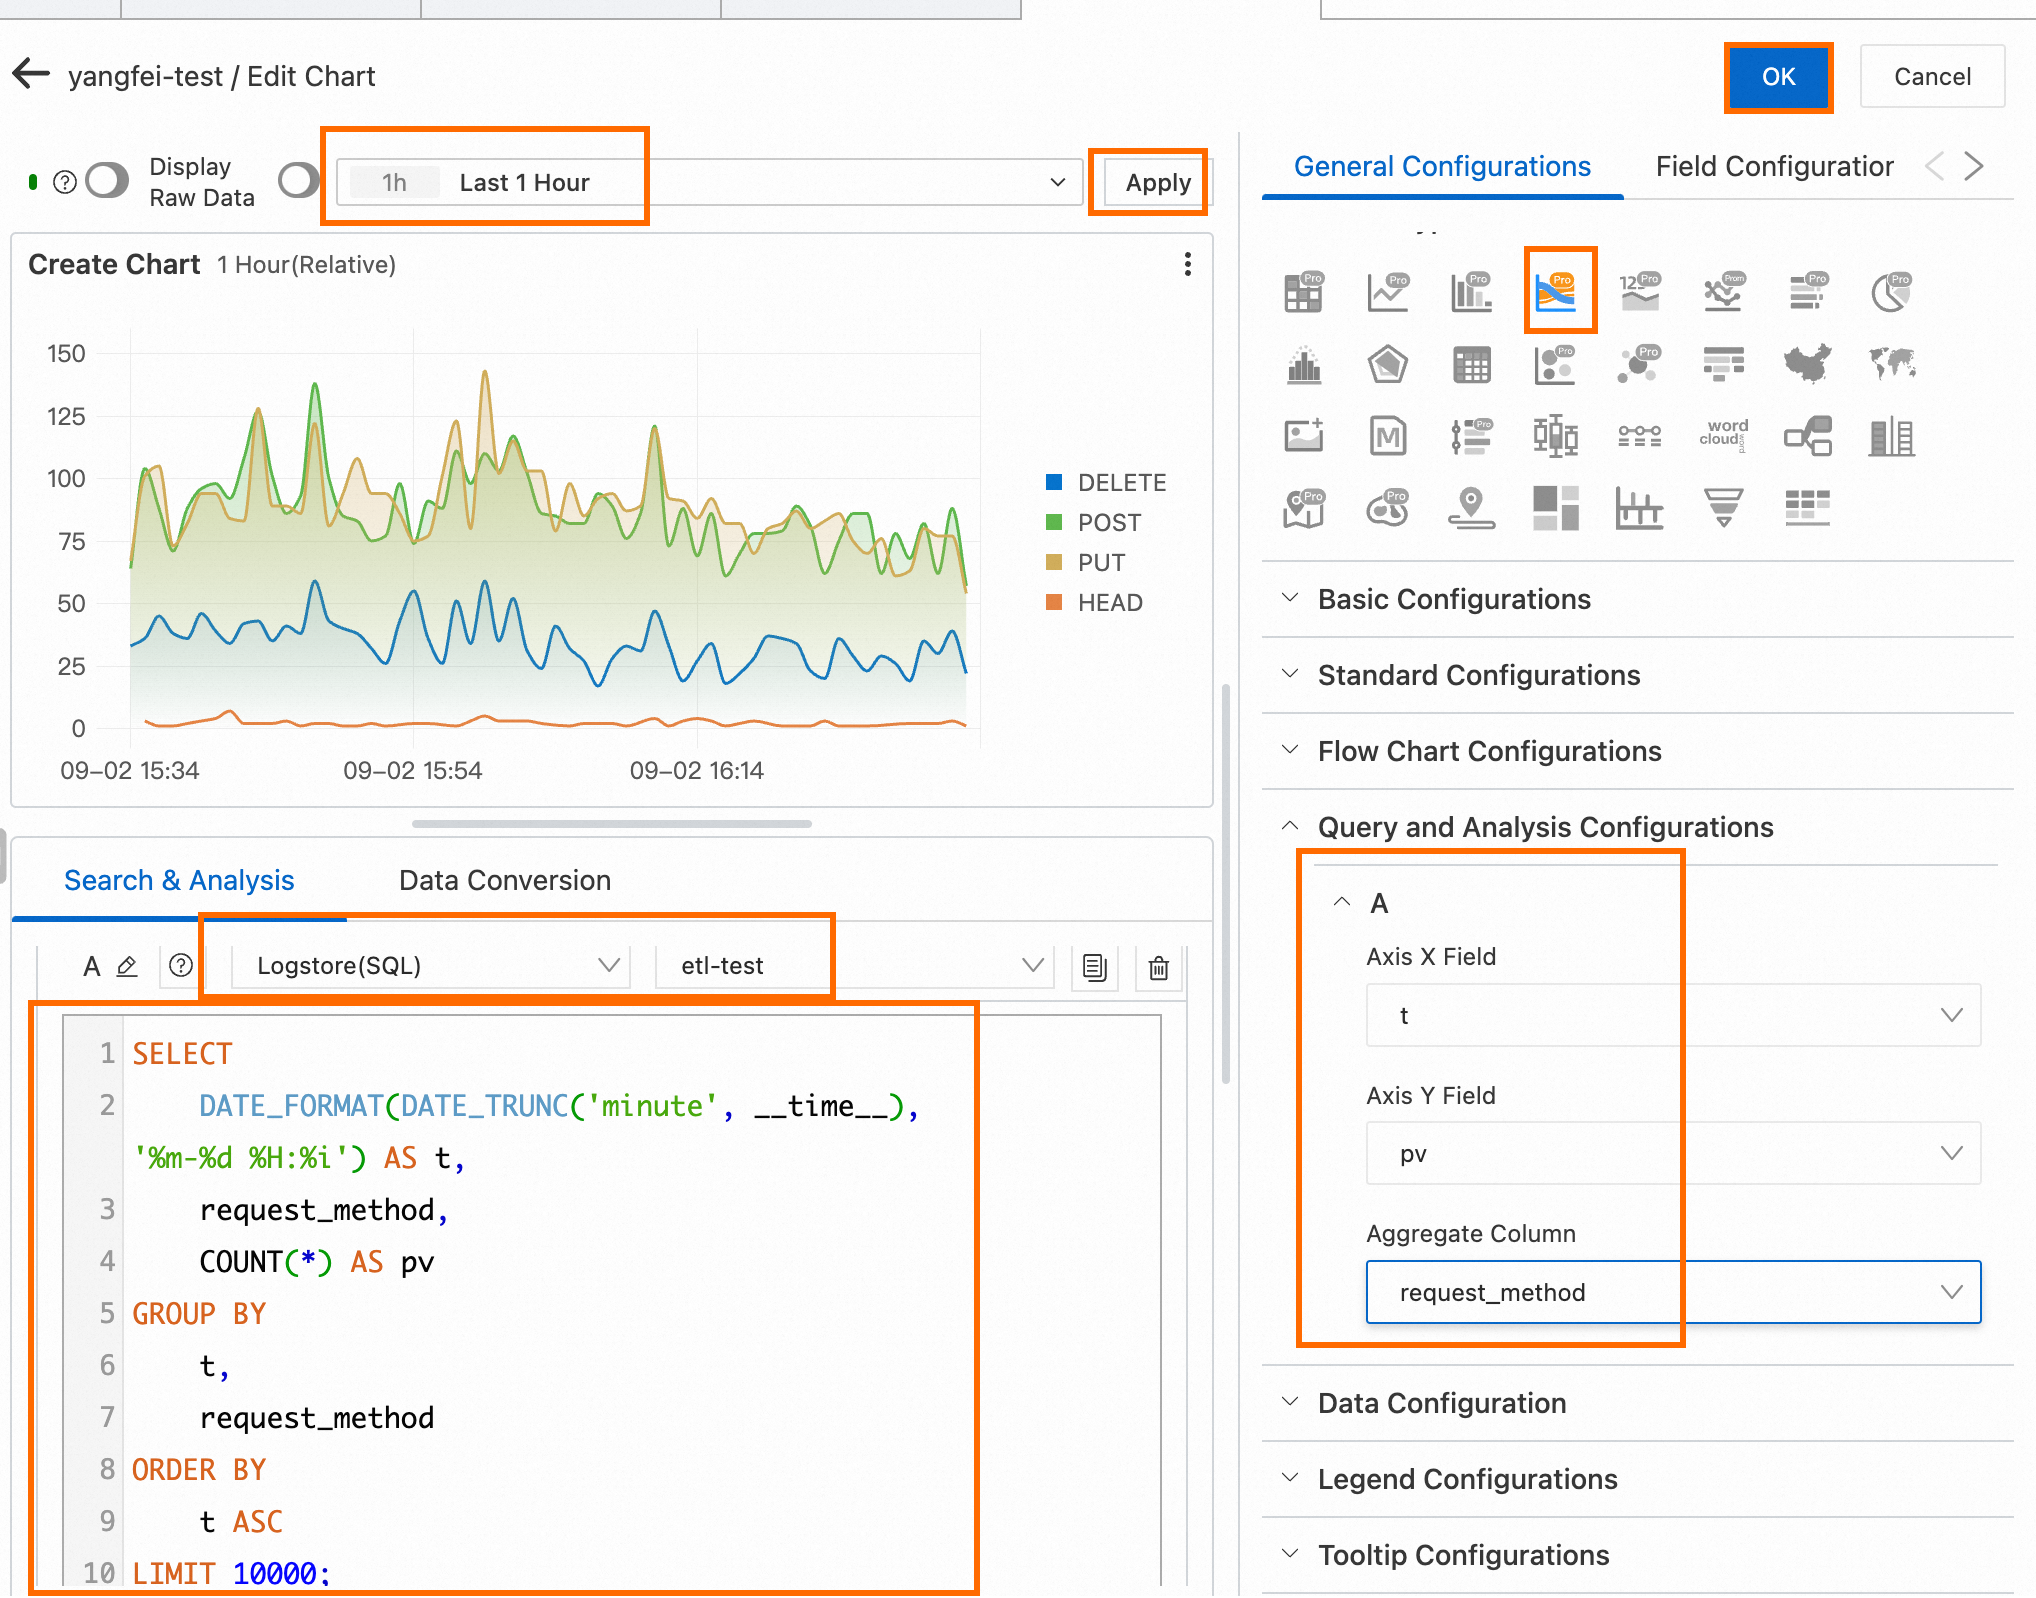Go back using the left arrow
The width and height of the screenshot is (2036, 1598).
pyautogui.click(x=32, y=74)
